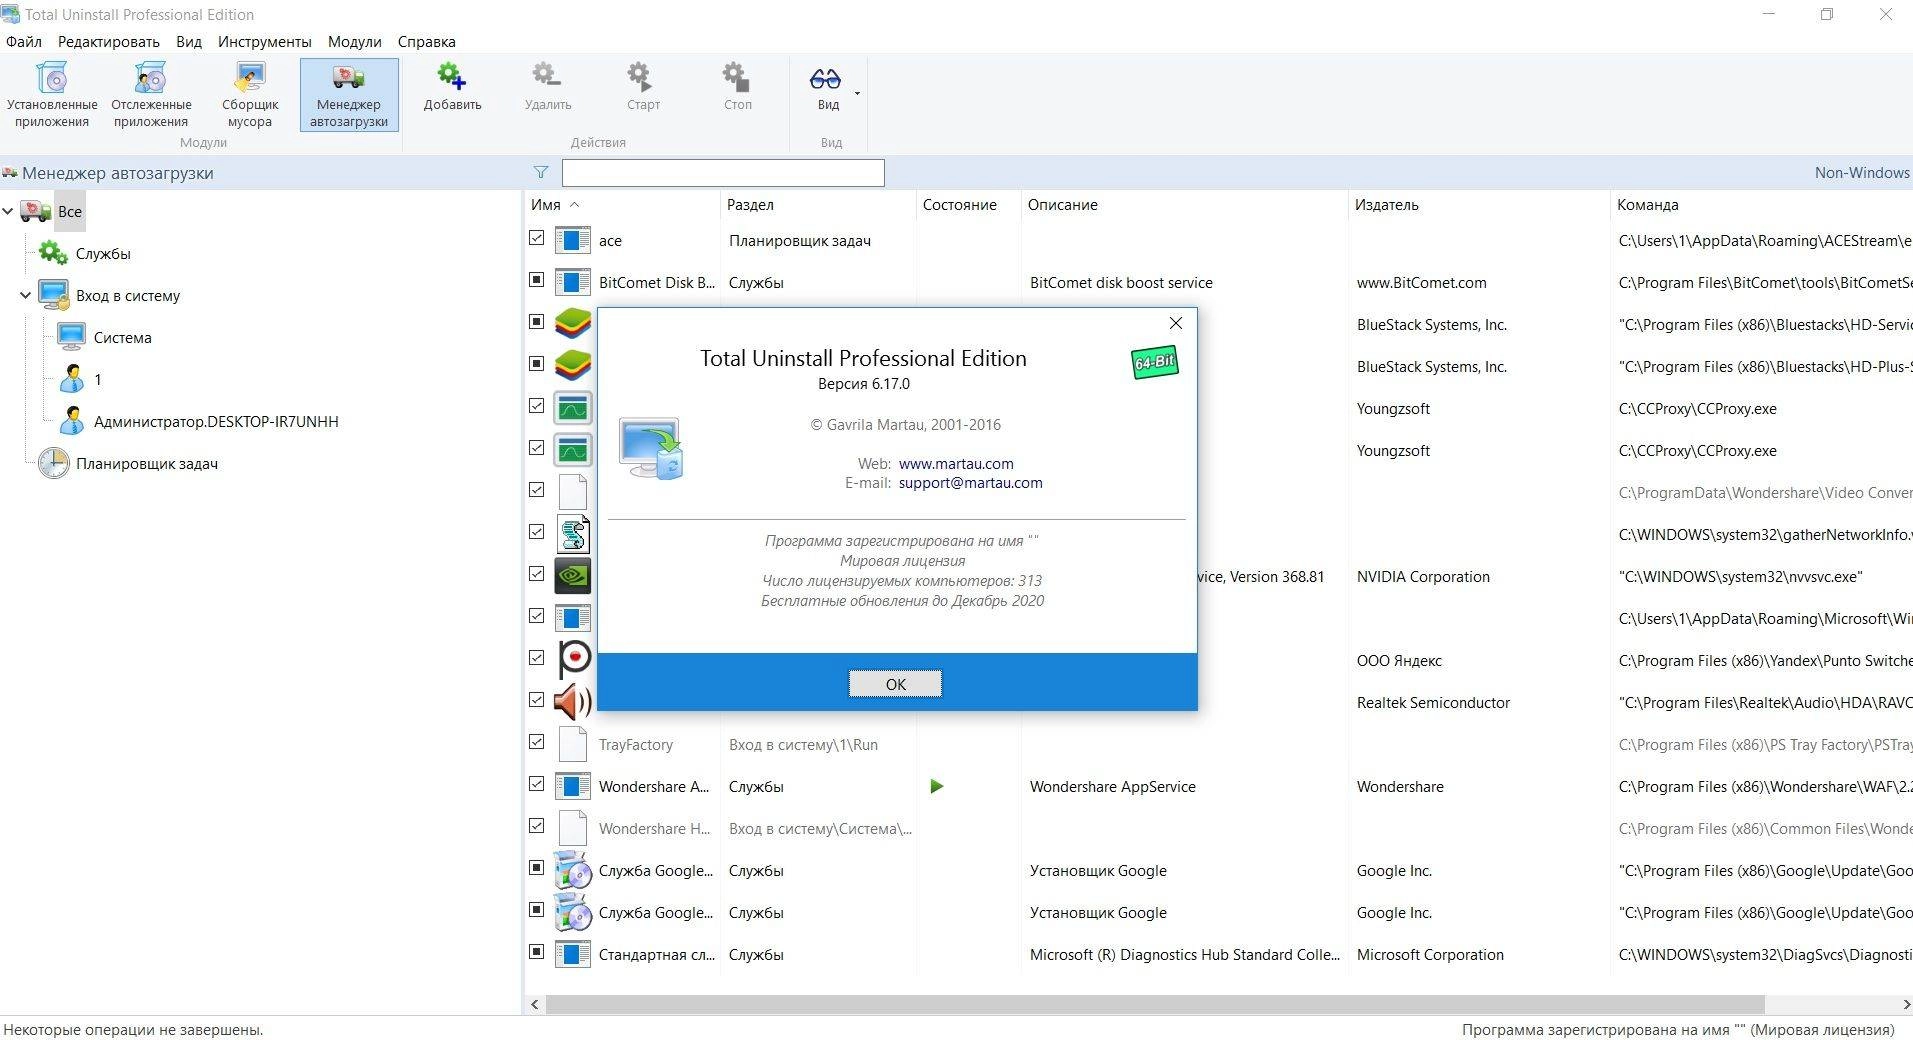1913x1040 pixels.
Task: Select Администратор.DESKTOP-IR7UNHH tree item
Action: pyautogui.click(x=216, y=421)
